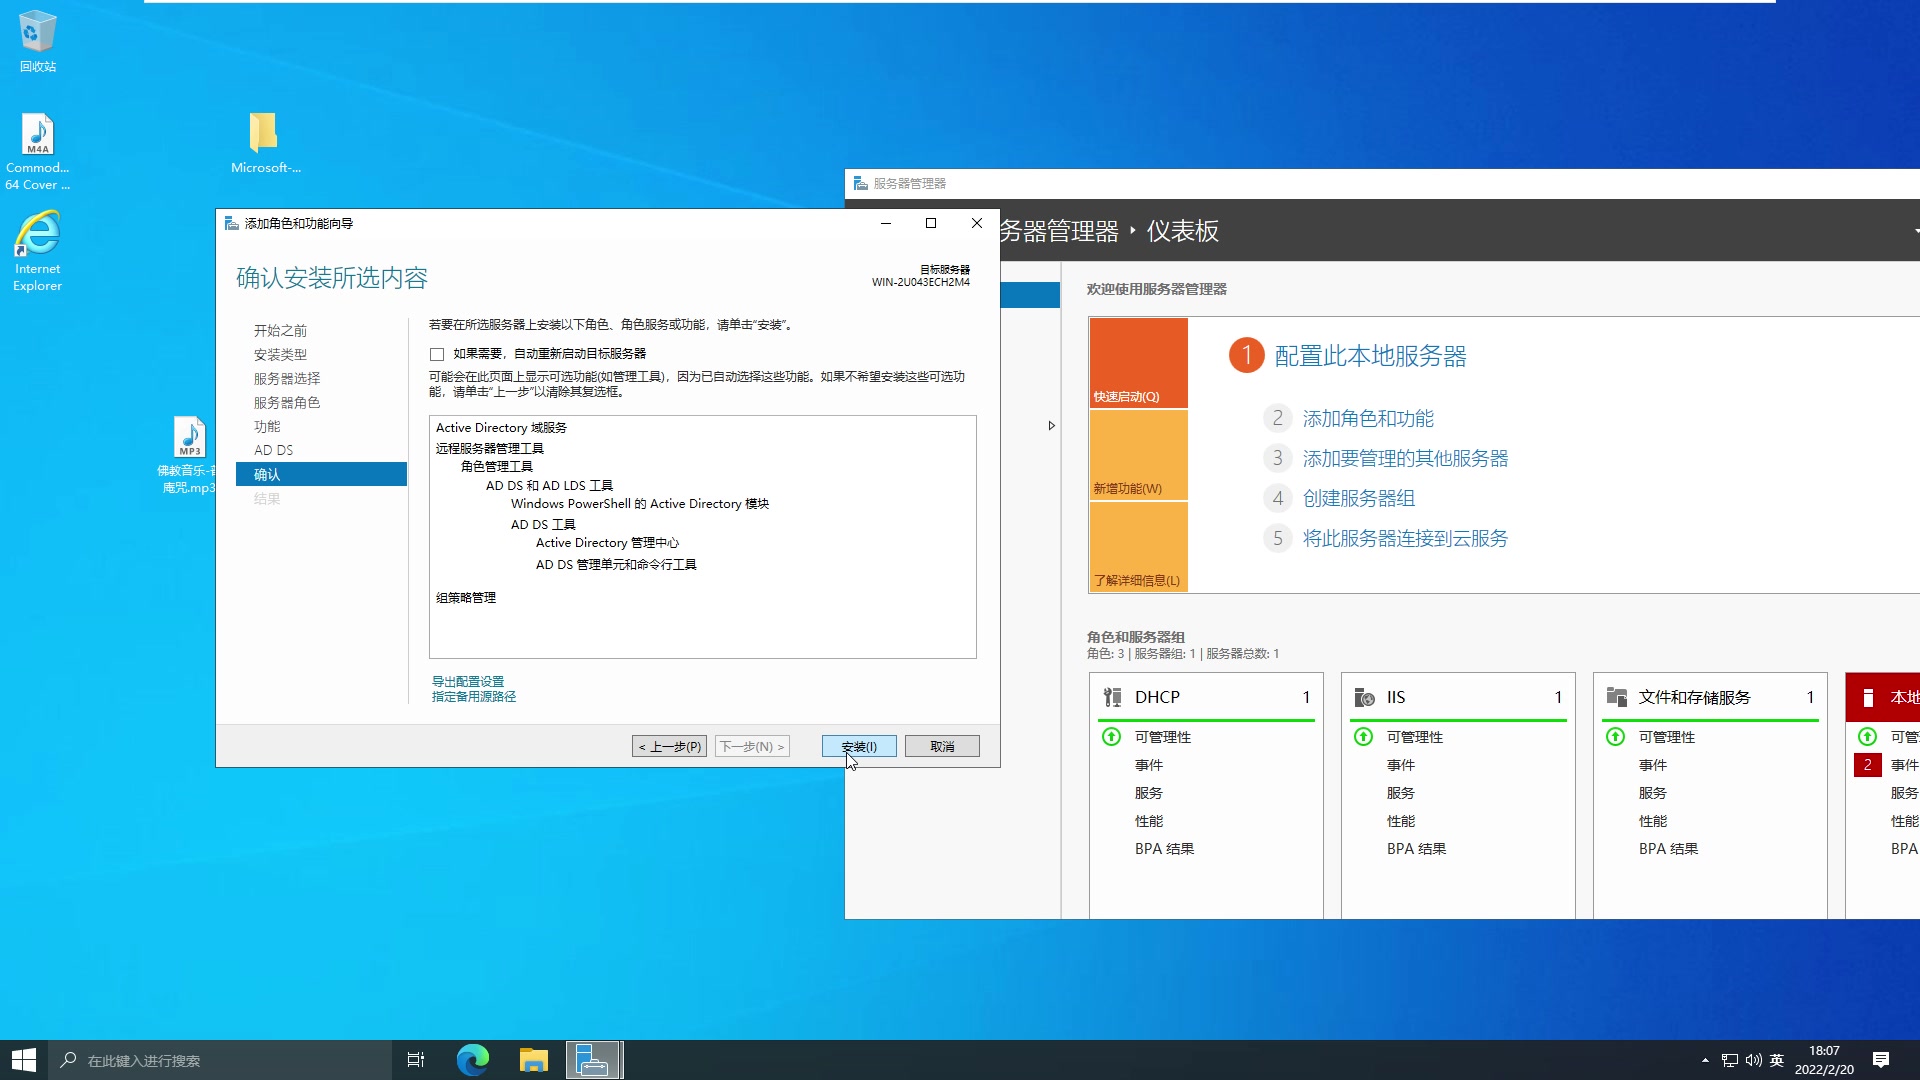This screenshot has height=1080, width=1920.
Task: Click the wizard title bar icon
Action: [x=231, y=223]
